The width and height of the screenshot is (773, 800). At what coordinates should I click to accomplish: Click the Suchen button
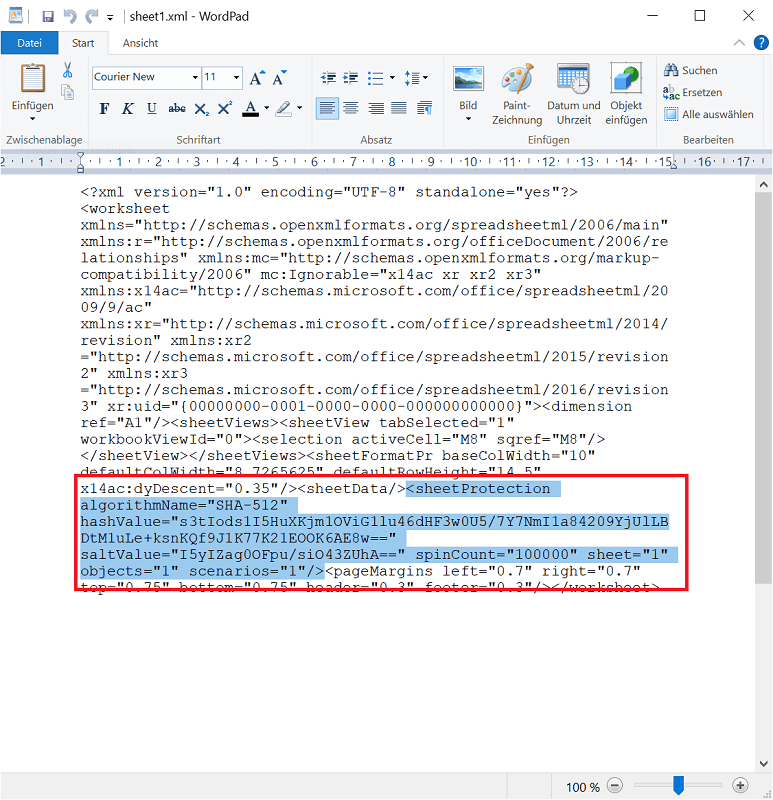pos(690,70)
